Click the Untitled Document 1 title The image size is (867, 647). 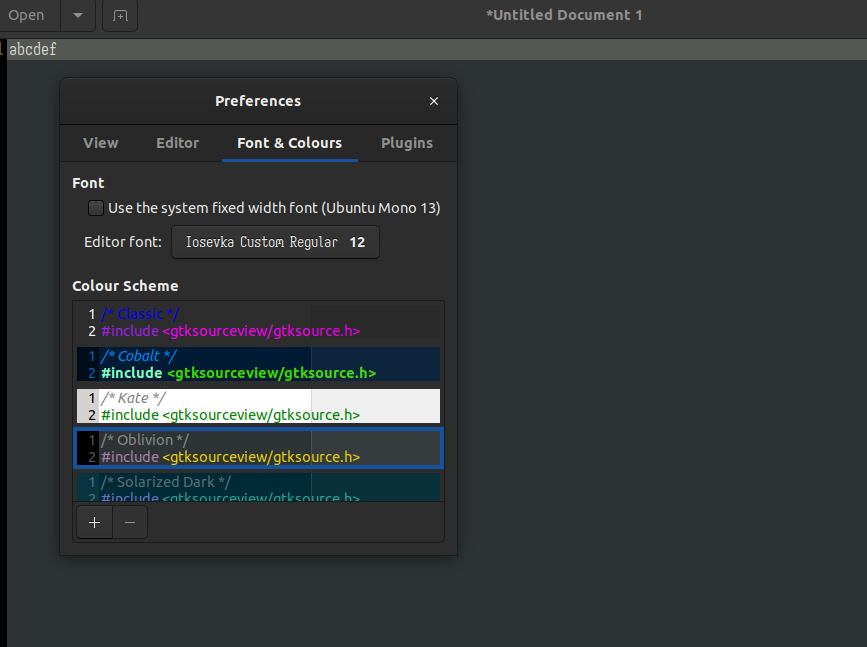(564, 15)
